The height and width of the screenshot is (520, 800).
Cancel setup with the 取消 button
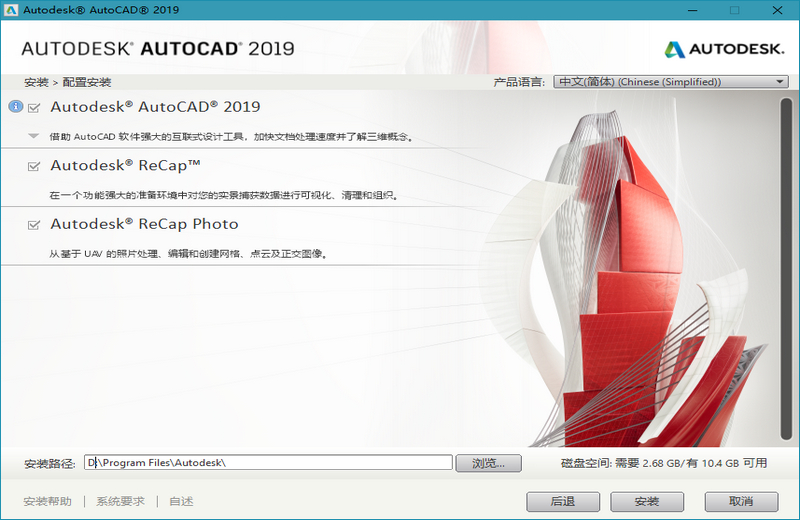(741, 501)
